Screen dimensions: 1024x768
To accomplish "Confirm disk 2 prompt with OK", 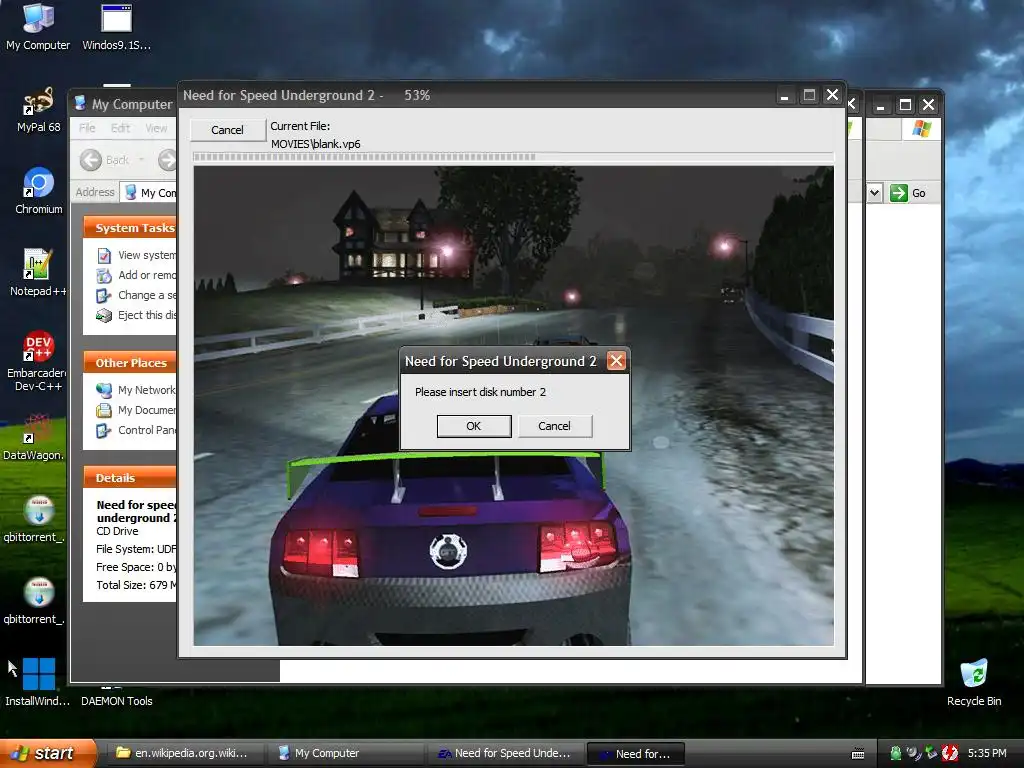I will [473, 426].
